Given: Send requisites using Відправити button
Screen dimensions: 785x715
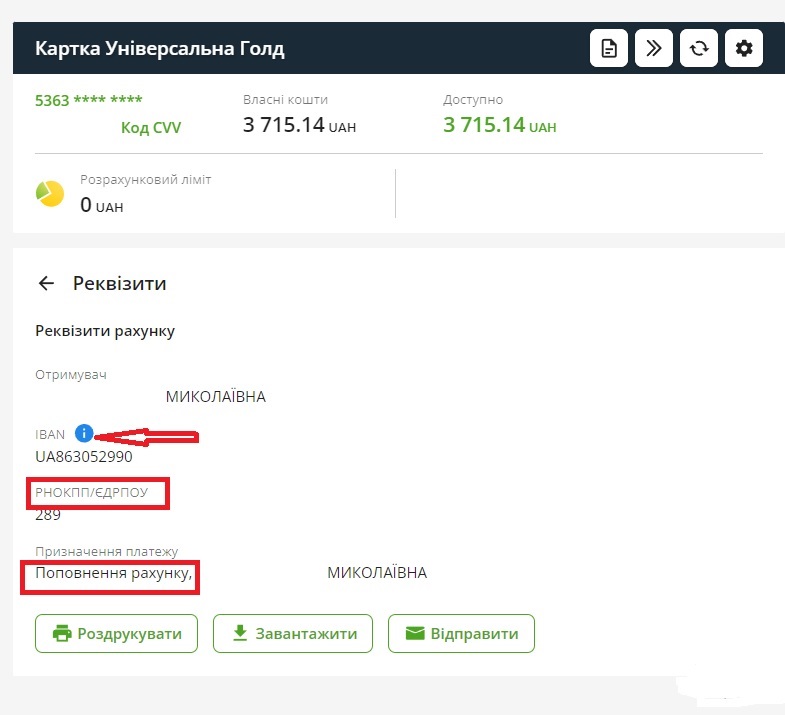Looking at the screenshot, I should (461, 633).
